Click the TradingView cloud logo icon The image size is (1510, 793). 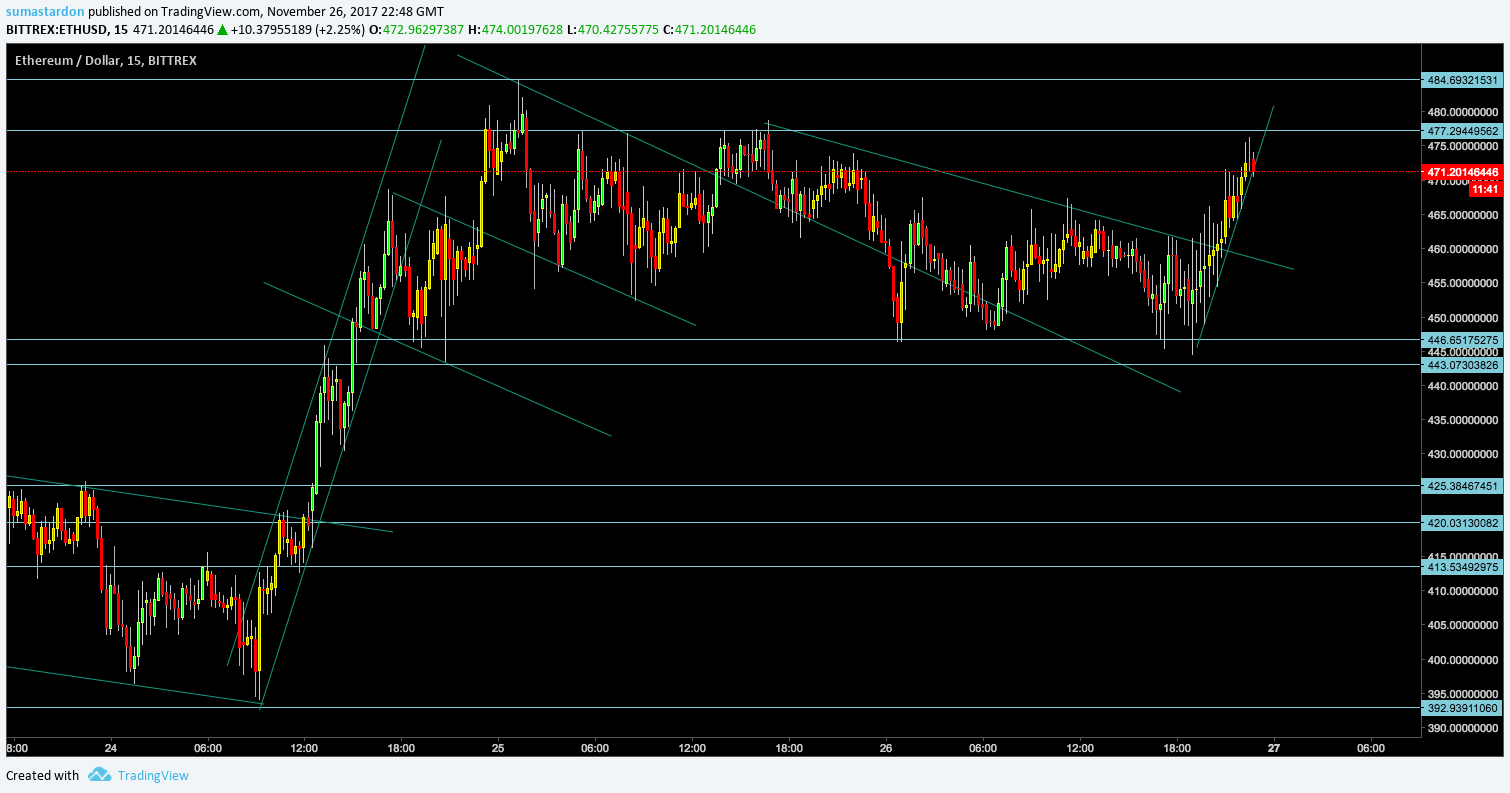pos(98,775)
